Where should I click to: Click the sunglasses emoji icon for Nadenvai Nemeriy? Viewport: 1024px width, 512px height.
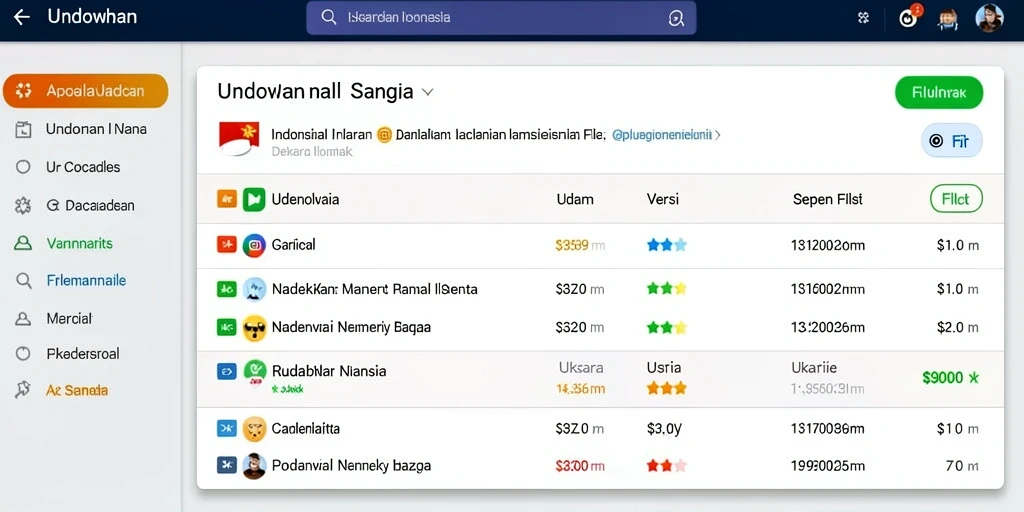click(x=254, y=328)
